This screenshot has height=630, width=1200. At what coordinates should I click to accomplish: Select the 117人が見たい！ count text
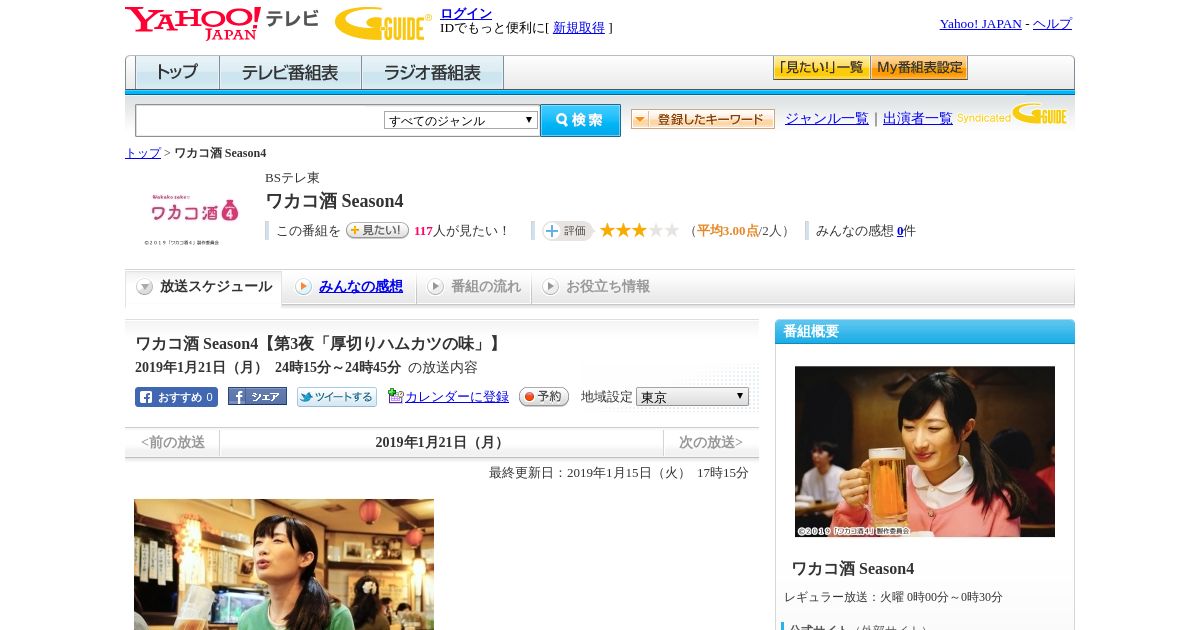click(x=461, y=231)
